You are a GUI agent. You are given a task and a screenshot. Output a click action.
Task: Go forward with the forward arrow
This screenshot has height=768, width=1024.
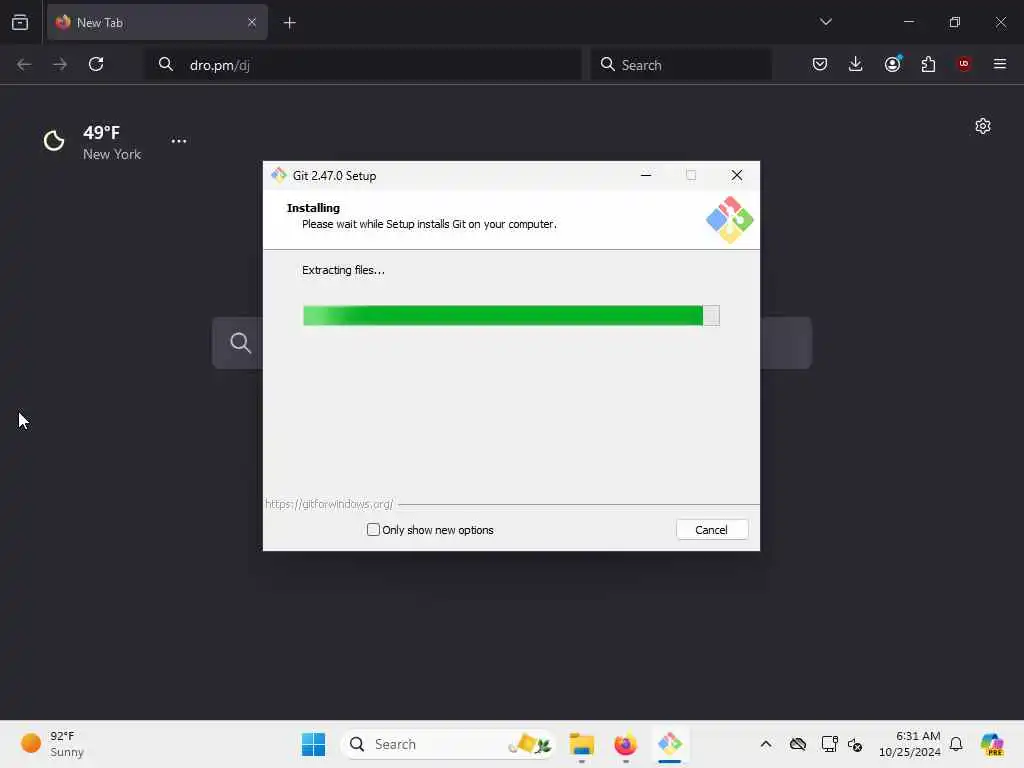pyautogui.click(x=60, y=64)
